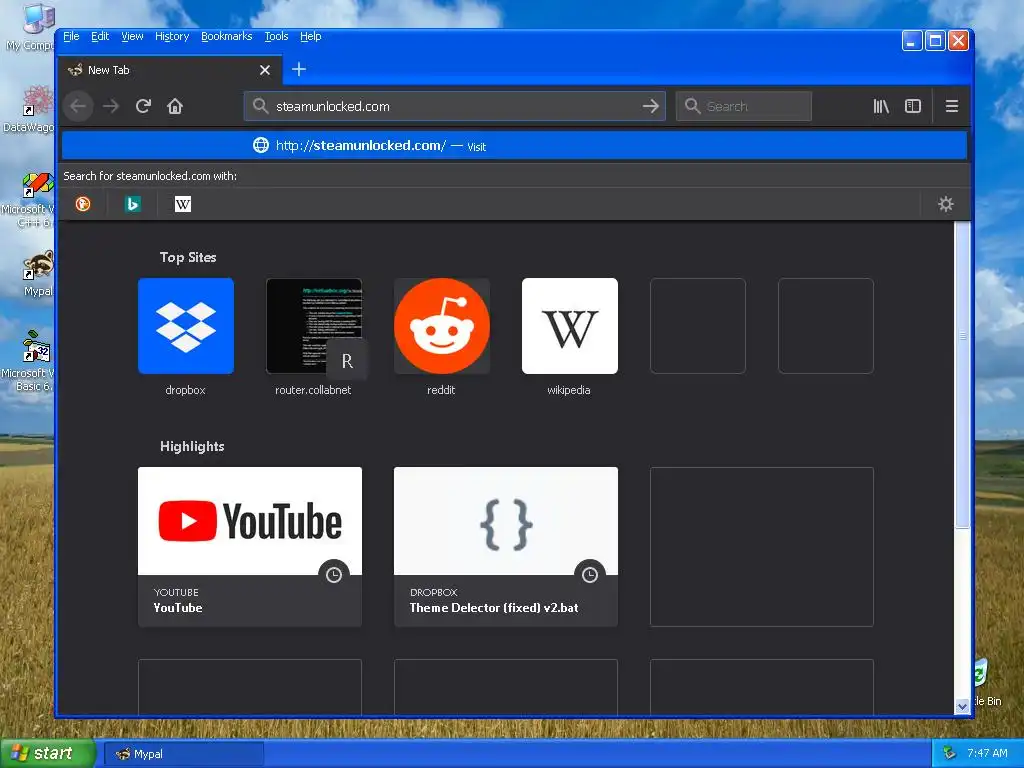The width and height of the screenshot is (1024, 768).
Task: Click the scroll down arrow of the page scrollbar
Action: (962, 707)
